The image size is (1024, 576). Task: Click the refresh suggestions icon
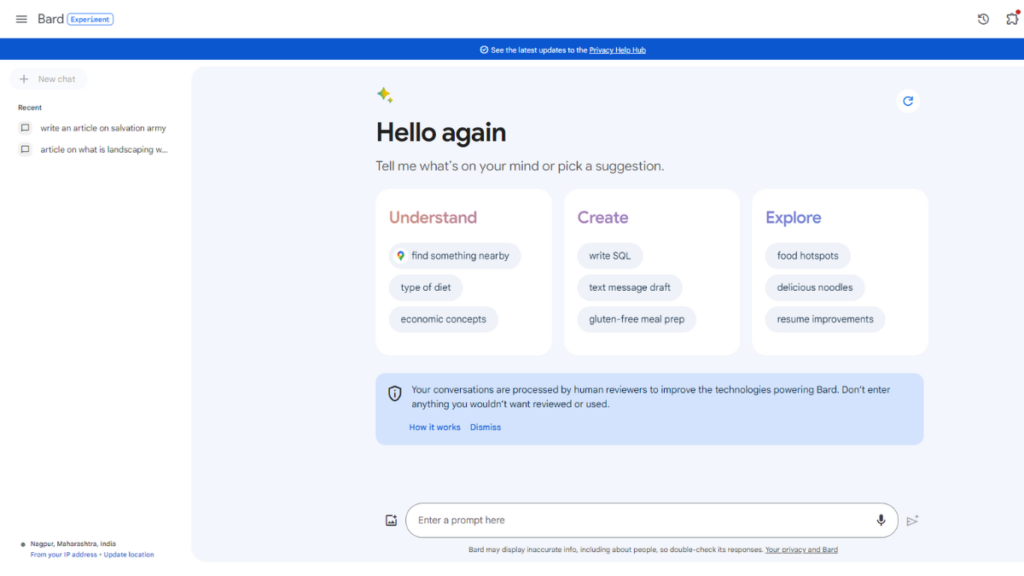tap(908, 101)
